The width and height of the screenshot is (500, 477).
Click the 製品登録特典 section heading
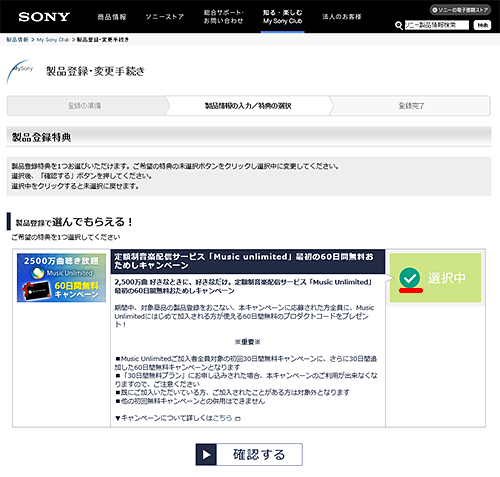(x=42, y=137)
